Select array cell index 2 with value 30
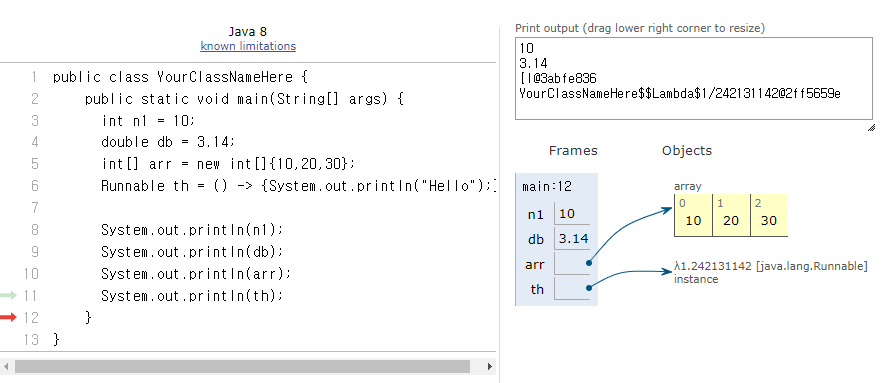Viewport: 884px width, 383px height. tap(769, 215)
